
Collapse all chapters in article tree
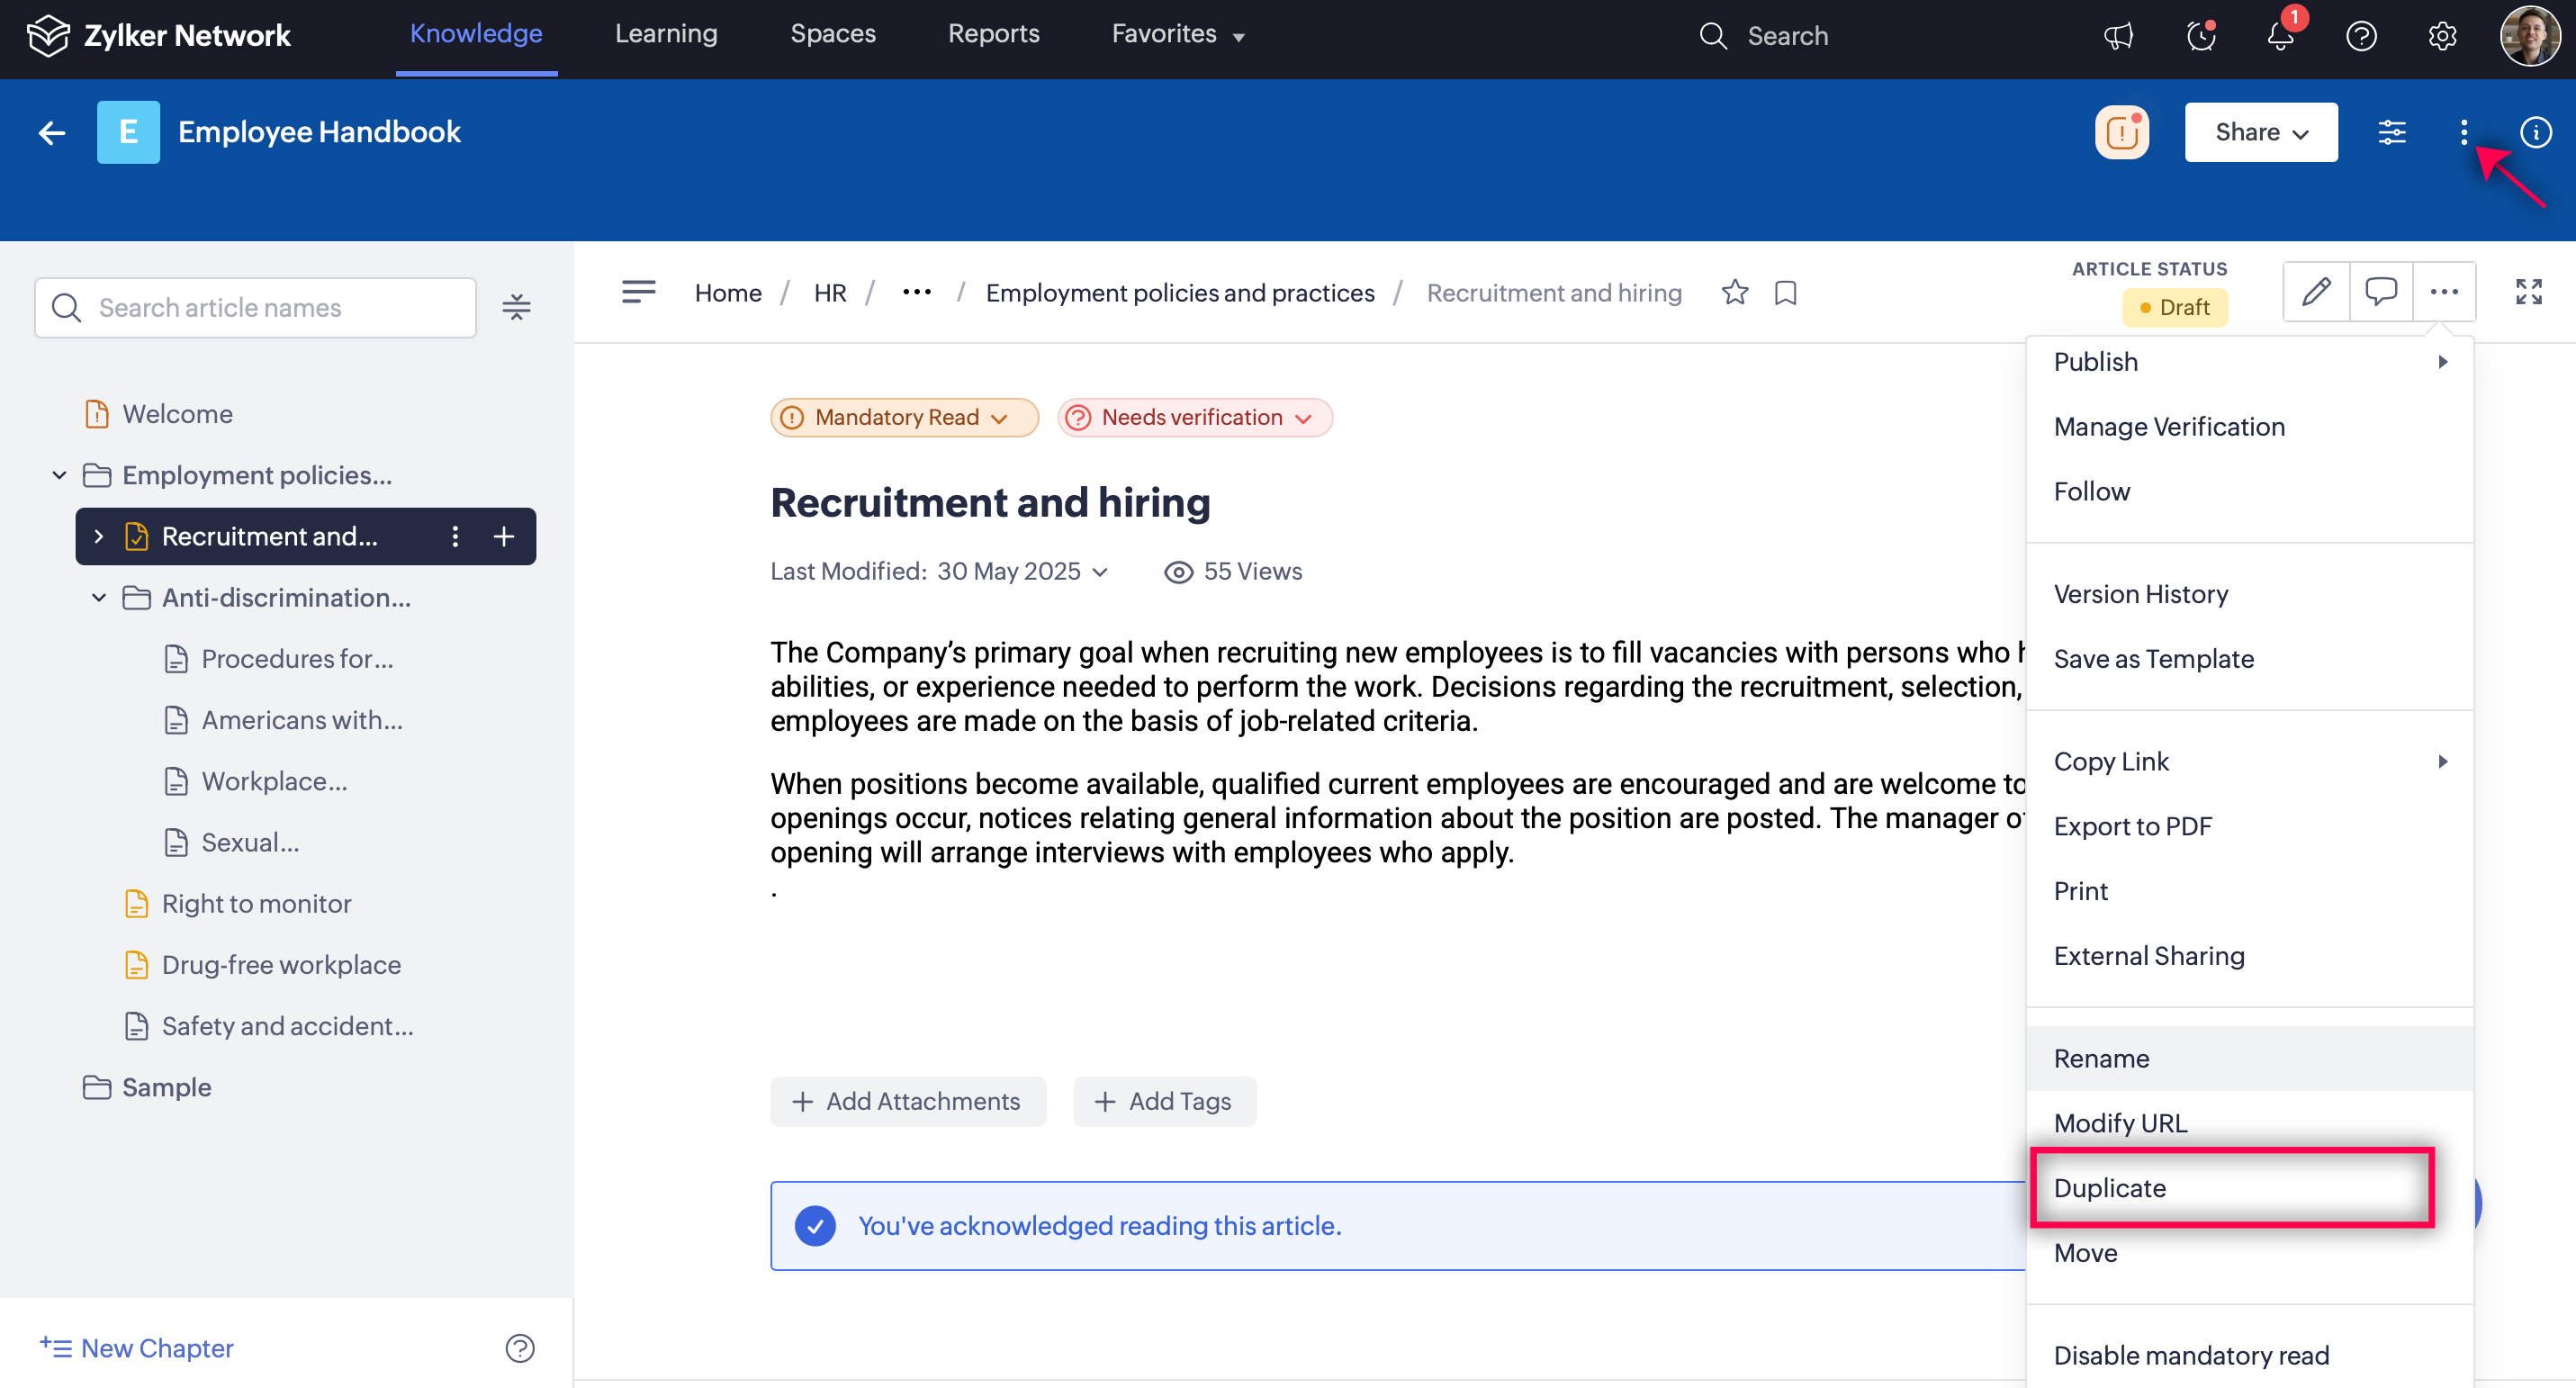point(516,307)
